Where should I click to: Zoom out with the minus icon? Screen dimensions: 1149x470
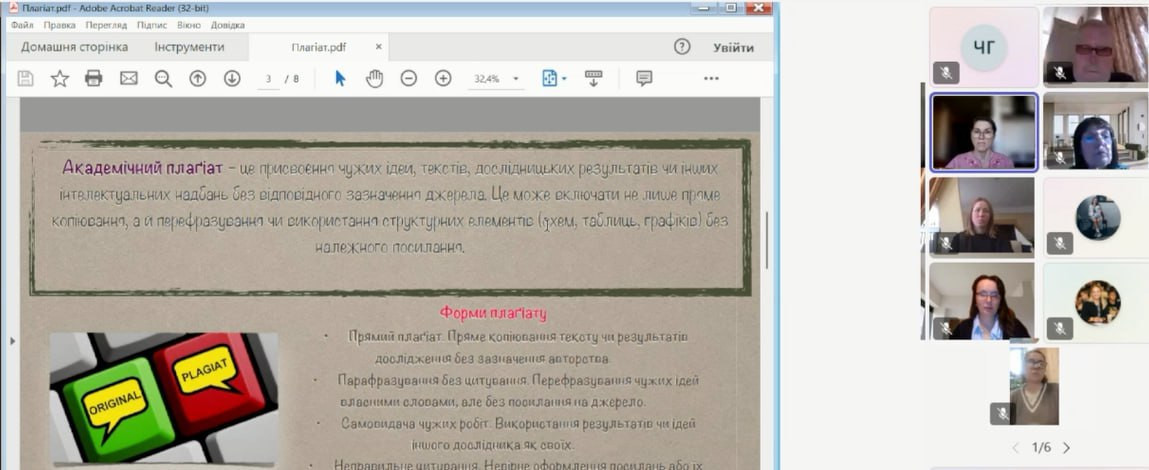click(409, 78)
